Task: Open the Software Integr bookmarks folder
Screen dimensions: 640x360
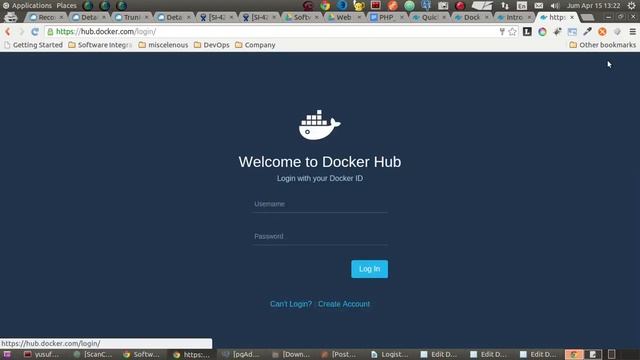Action: 100,45
